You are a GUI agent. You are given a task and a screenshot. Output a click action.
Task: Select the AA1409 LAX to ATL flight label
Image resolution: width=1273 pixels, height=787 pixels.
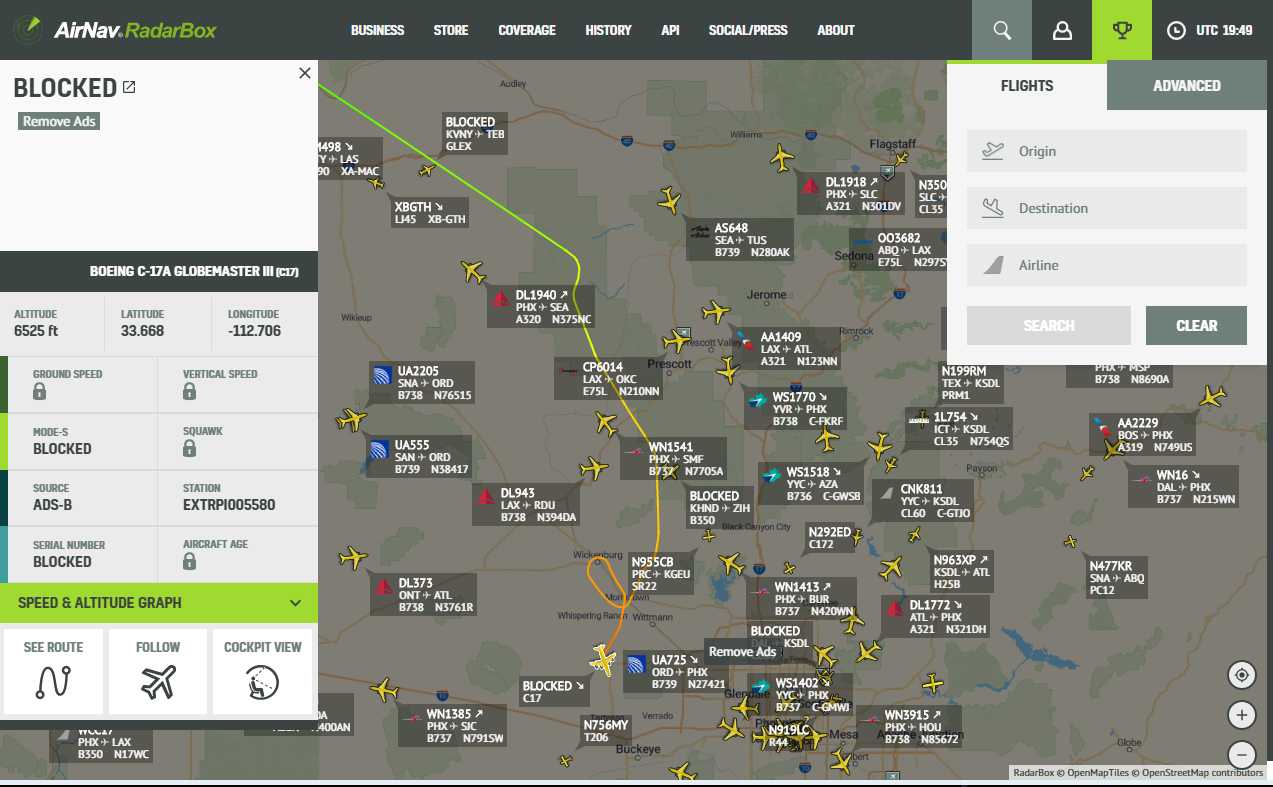[785, 349]
